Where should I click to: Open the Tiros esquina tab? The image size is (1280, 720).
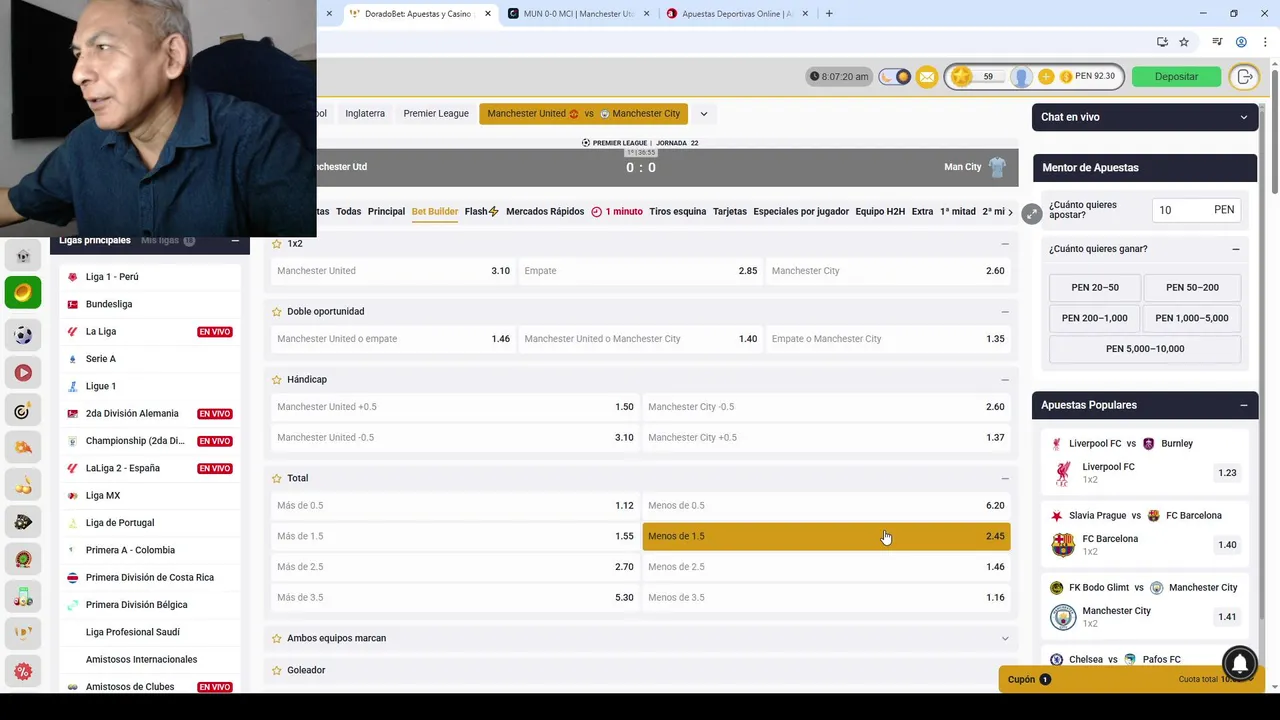pos(677,212)
